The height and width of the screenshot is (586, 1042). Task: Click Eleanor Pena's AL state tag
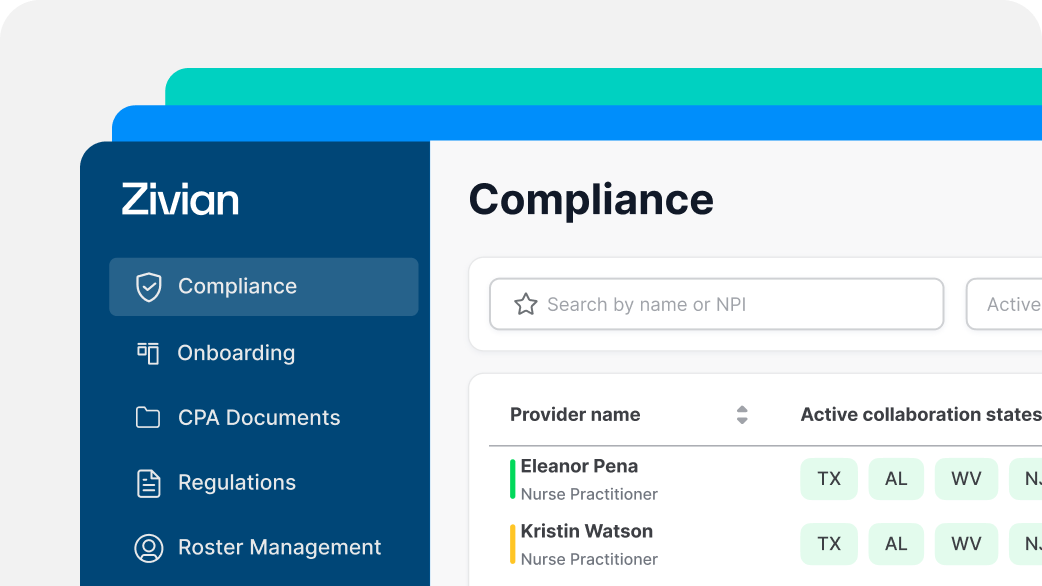(896, 479)
